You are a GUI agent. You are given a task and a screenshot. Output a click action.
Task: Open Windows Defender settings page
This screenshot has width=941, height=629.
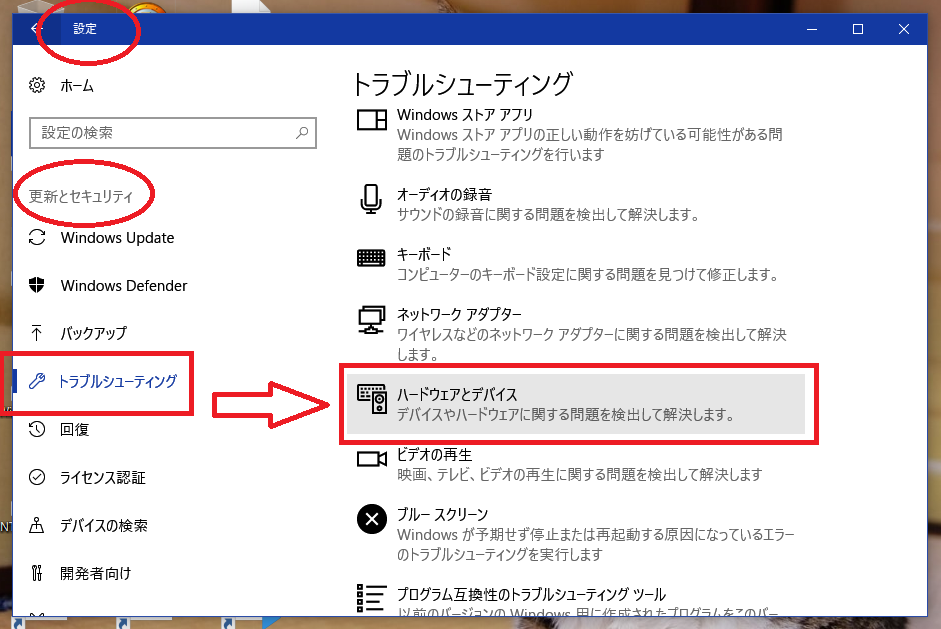(x=124, y=286)
